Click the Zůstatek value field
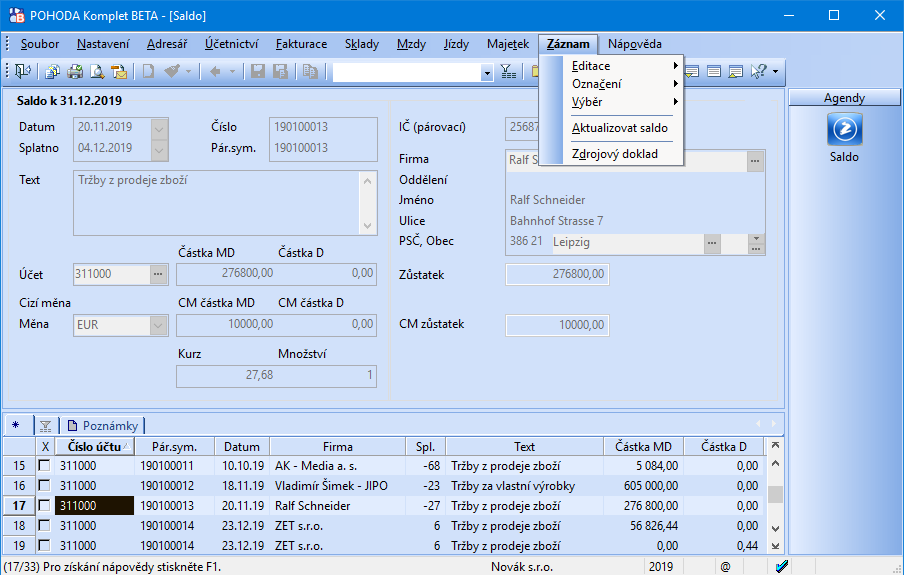 tap(557, 275)
